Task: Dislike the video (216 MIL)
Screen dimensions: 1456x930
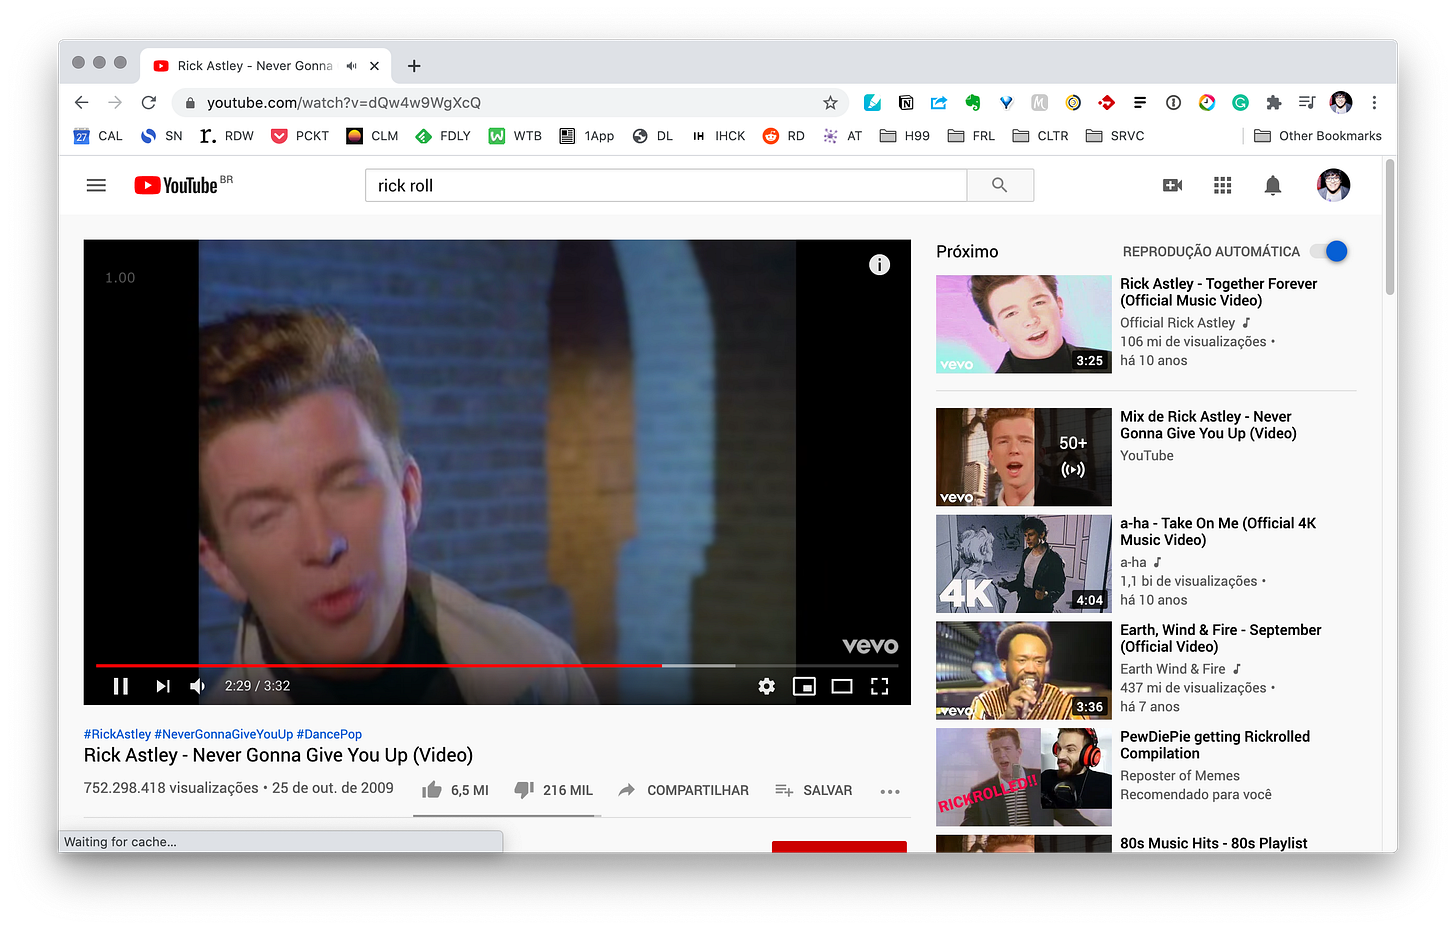Action: [x=553, y=790]
